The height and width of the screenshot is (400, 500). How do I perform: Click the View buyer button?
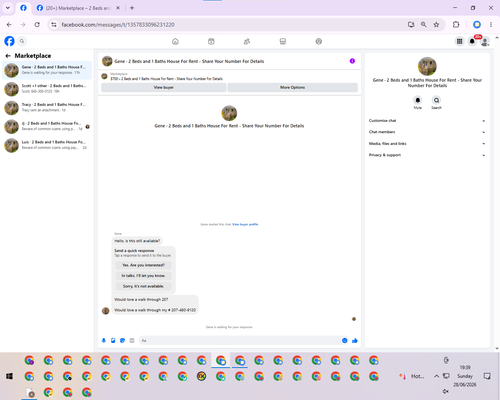coord(164,87)
